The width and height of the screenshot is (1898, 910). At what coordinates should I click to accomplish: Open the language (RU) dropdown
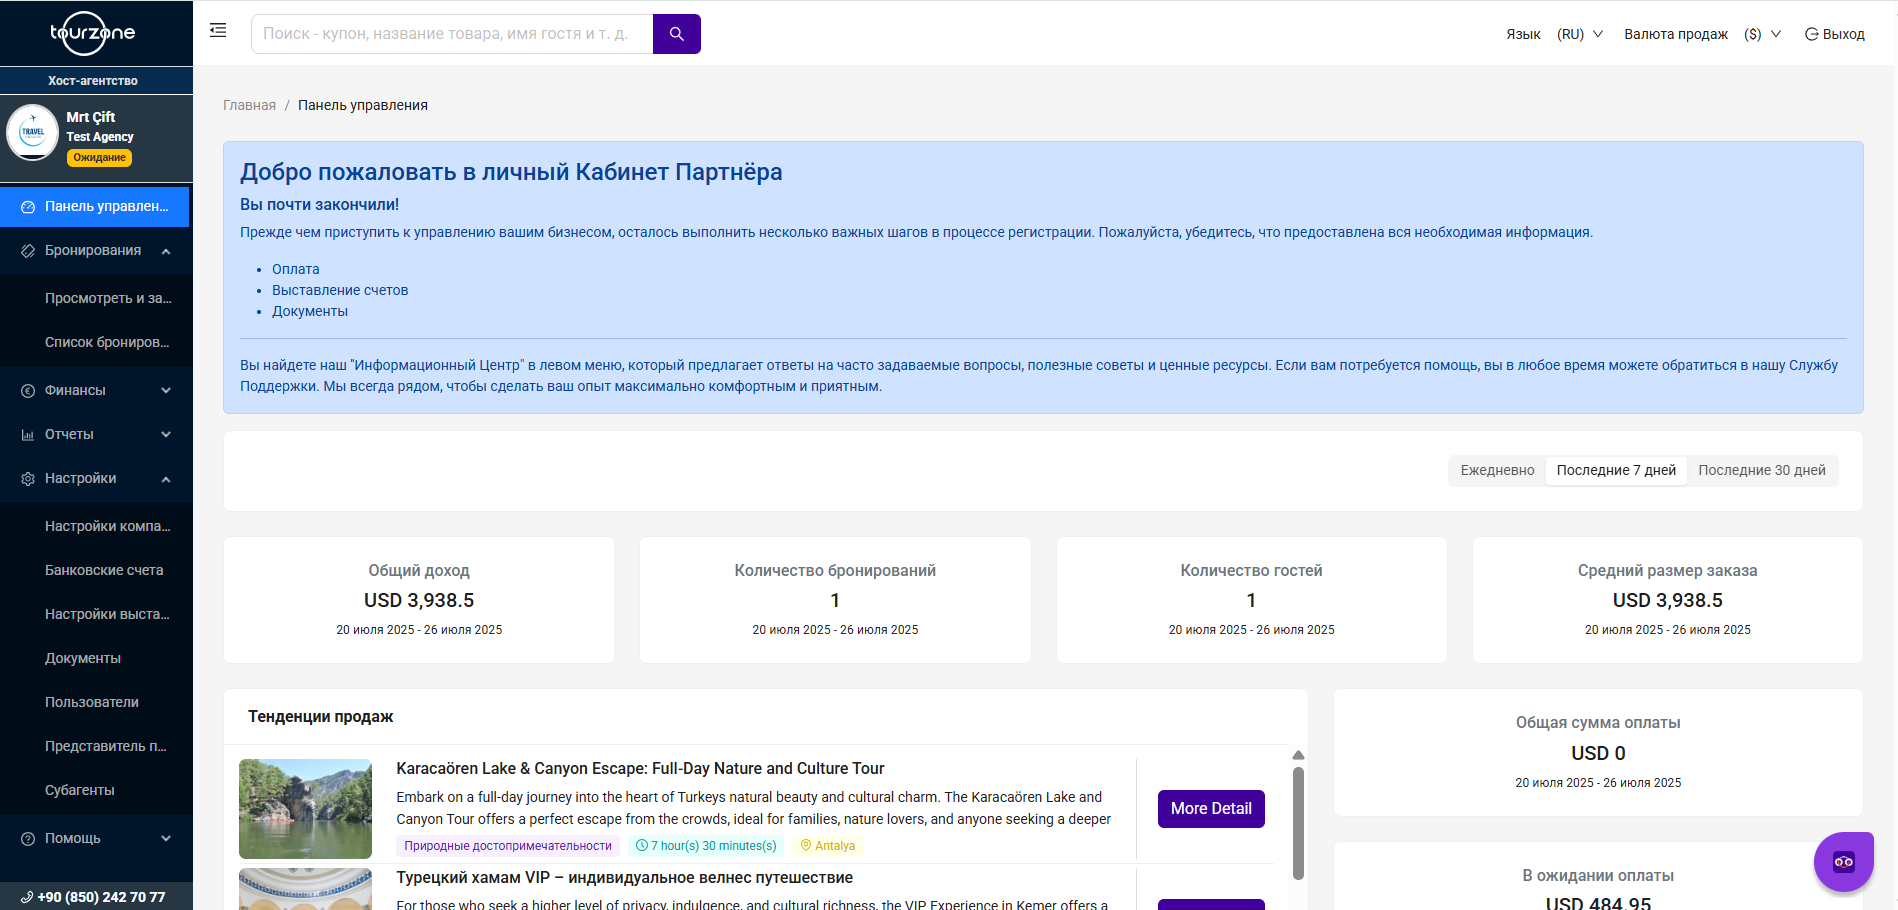1580,34
